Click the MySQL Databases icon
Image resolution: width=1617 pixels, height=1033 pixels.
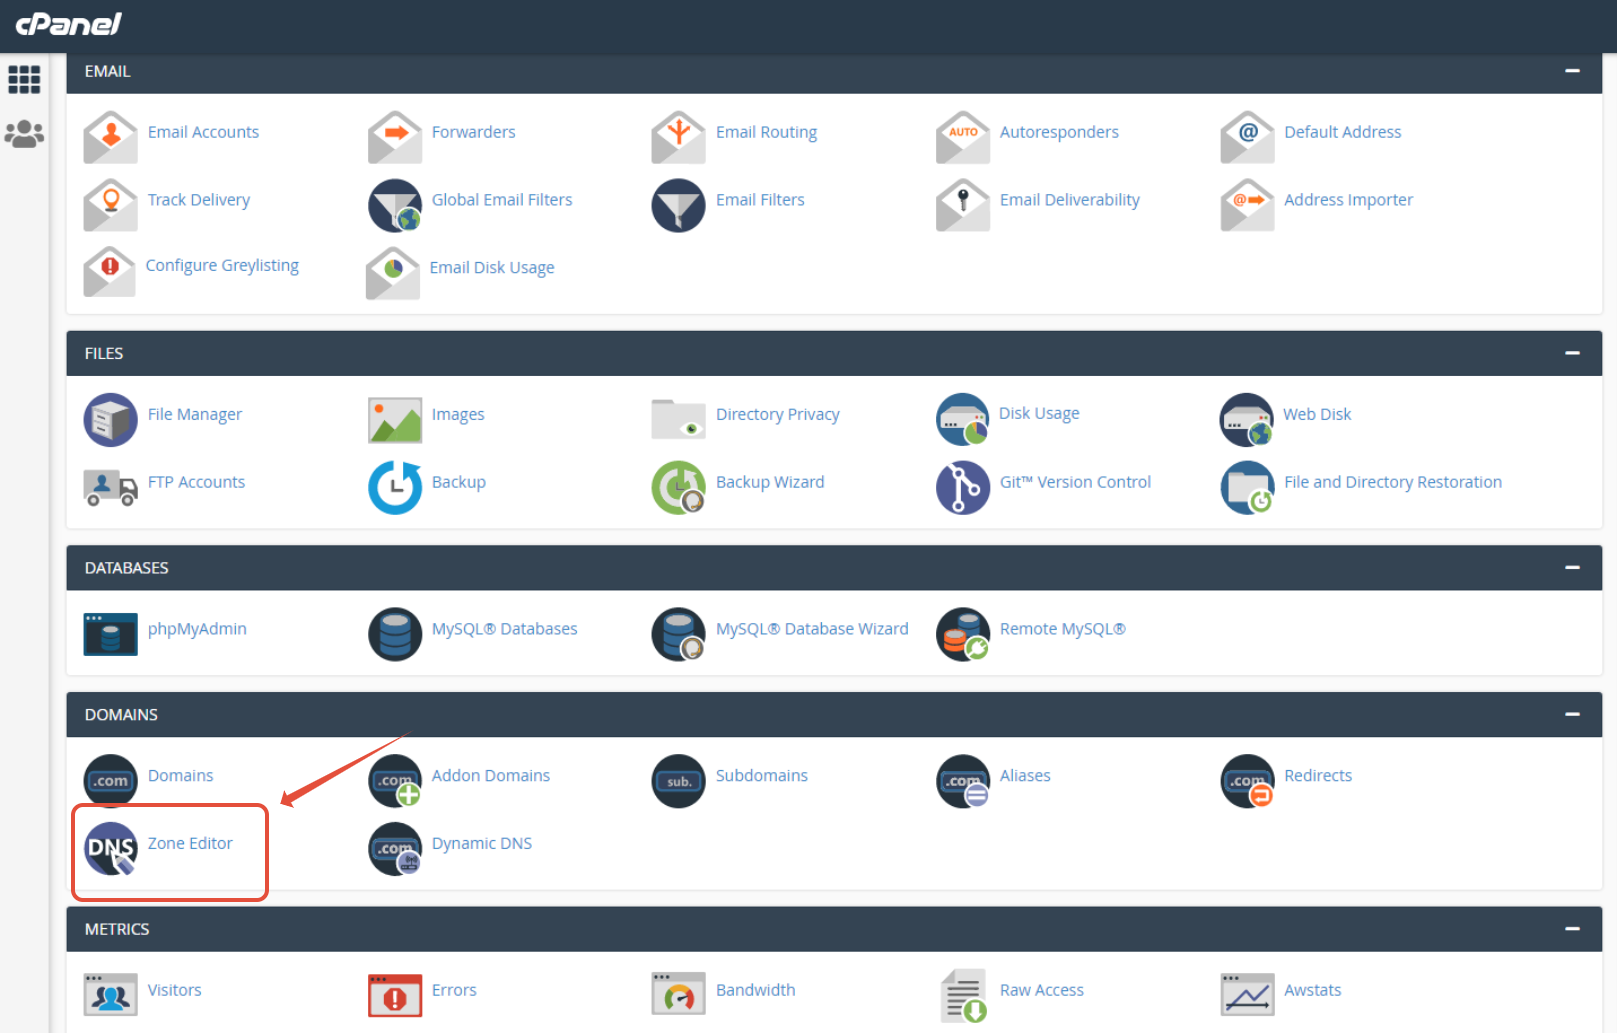click(x=395, y=634)
